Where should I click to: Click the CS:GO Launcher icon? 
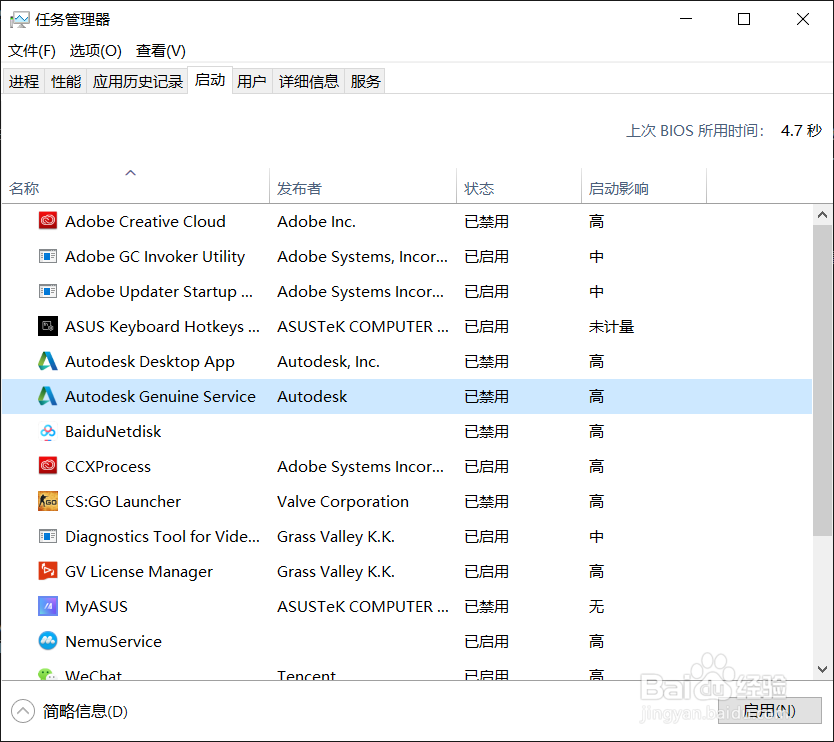click(x=48, y=501)
